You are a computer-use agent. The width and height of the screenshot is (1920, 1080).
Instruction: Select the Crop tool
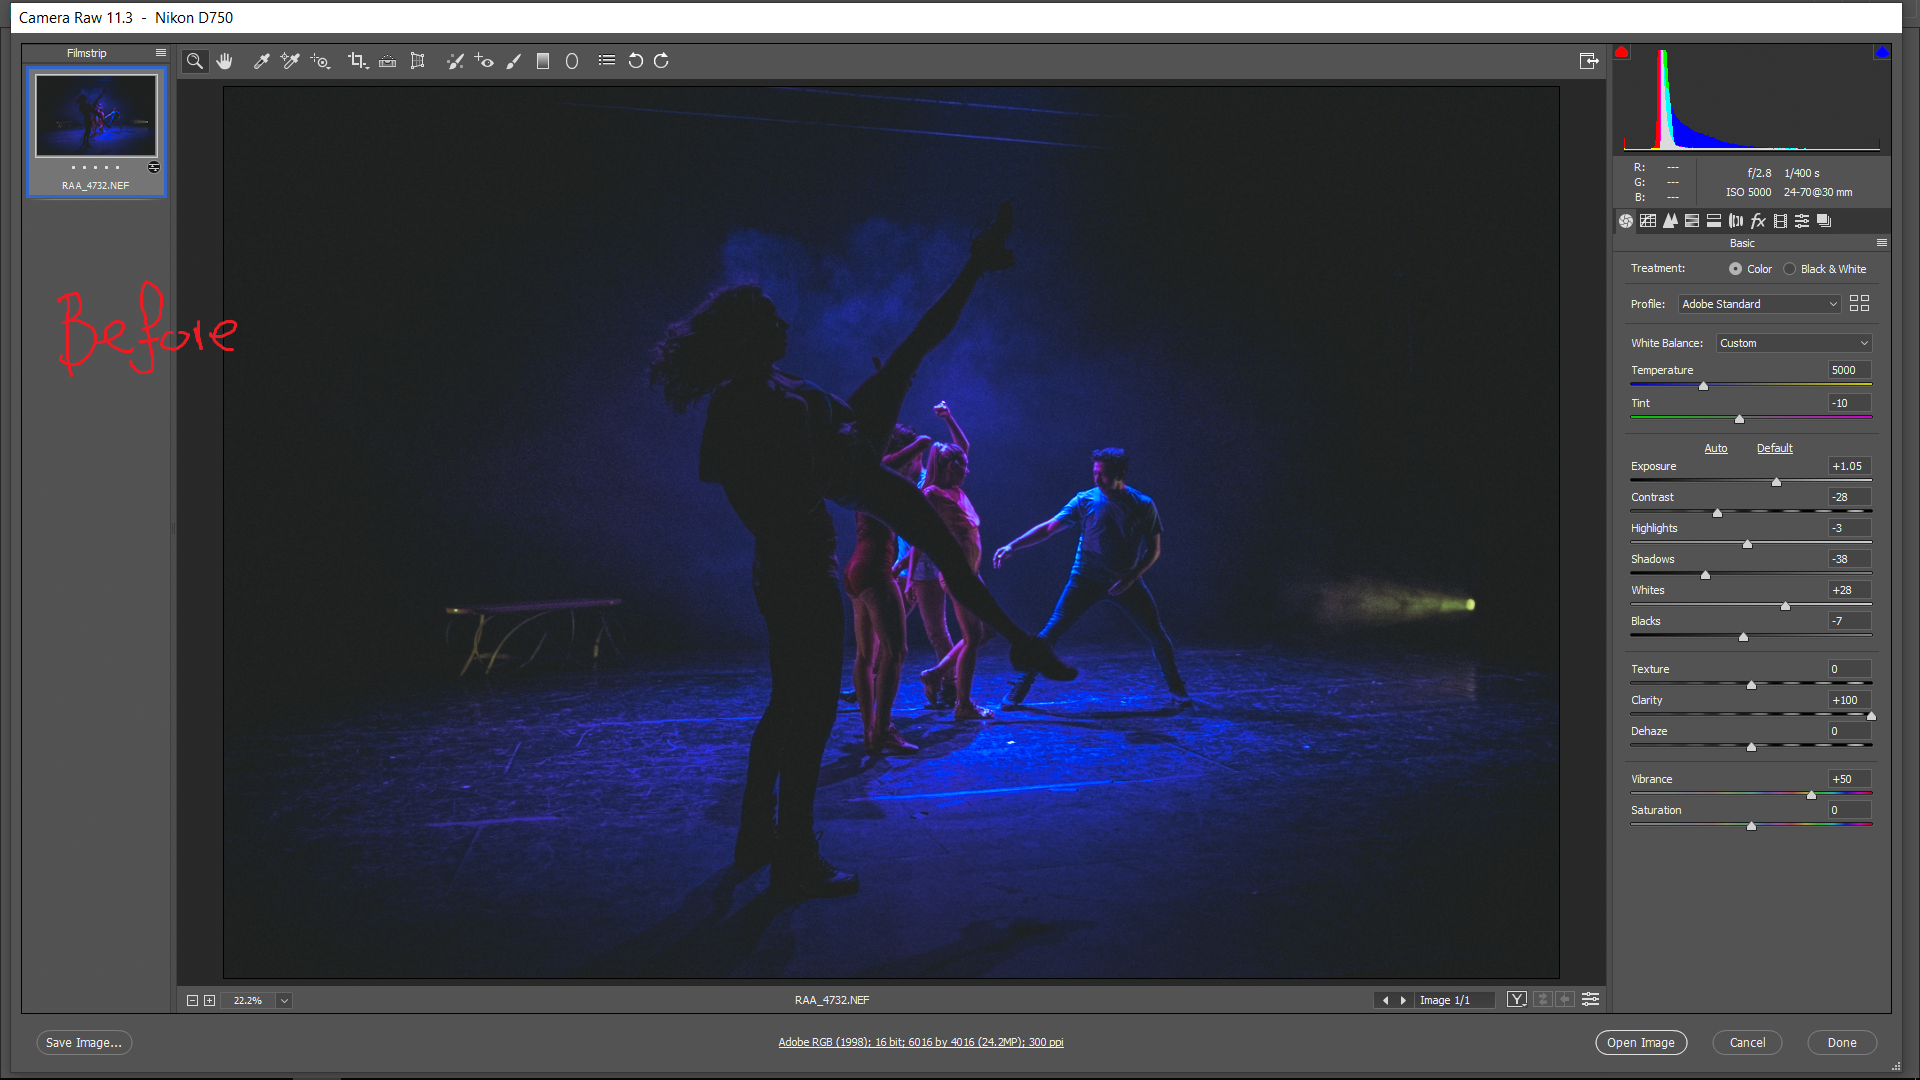tap(357, 61)
